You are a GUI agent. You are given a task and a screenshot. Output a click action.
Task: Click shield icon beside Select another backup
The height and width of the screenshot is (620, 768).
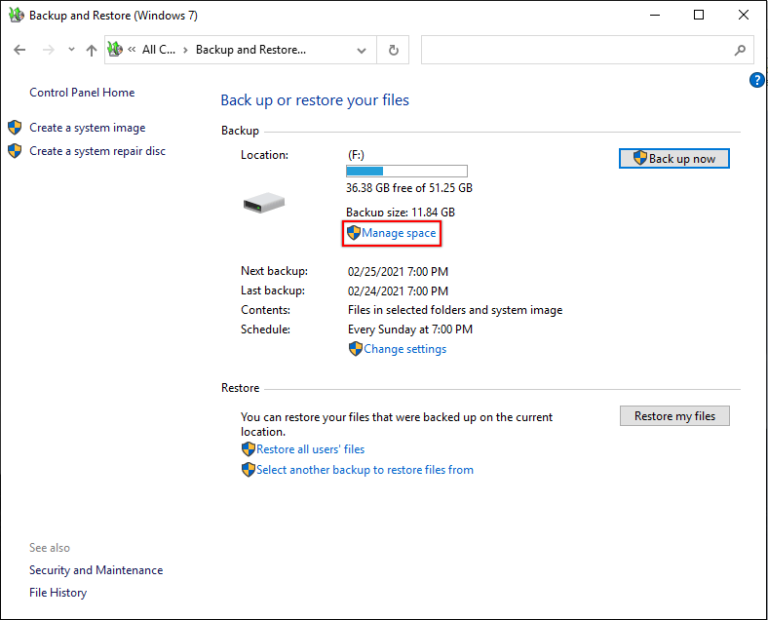point(248,470)
